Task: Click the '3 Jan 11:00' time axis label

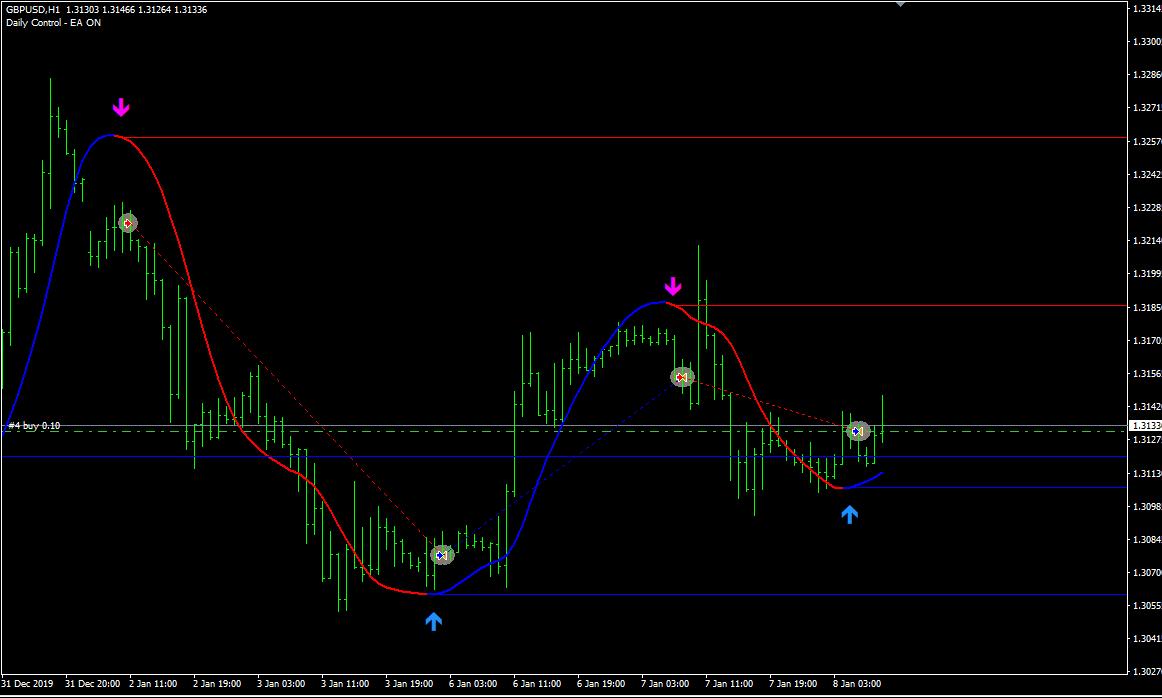Action: pos(345,684)
